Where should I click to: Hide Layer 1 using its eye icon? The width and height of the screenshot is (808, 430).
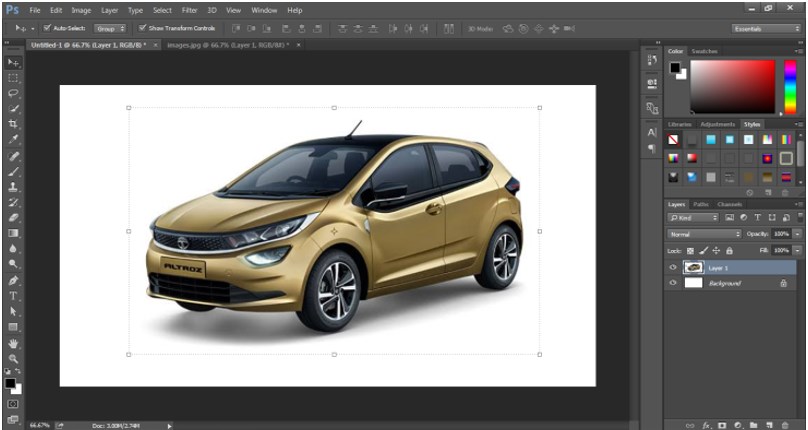[673, 268]
